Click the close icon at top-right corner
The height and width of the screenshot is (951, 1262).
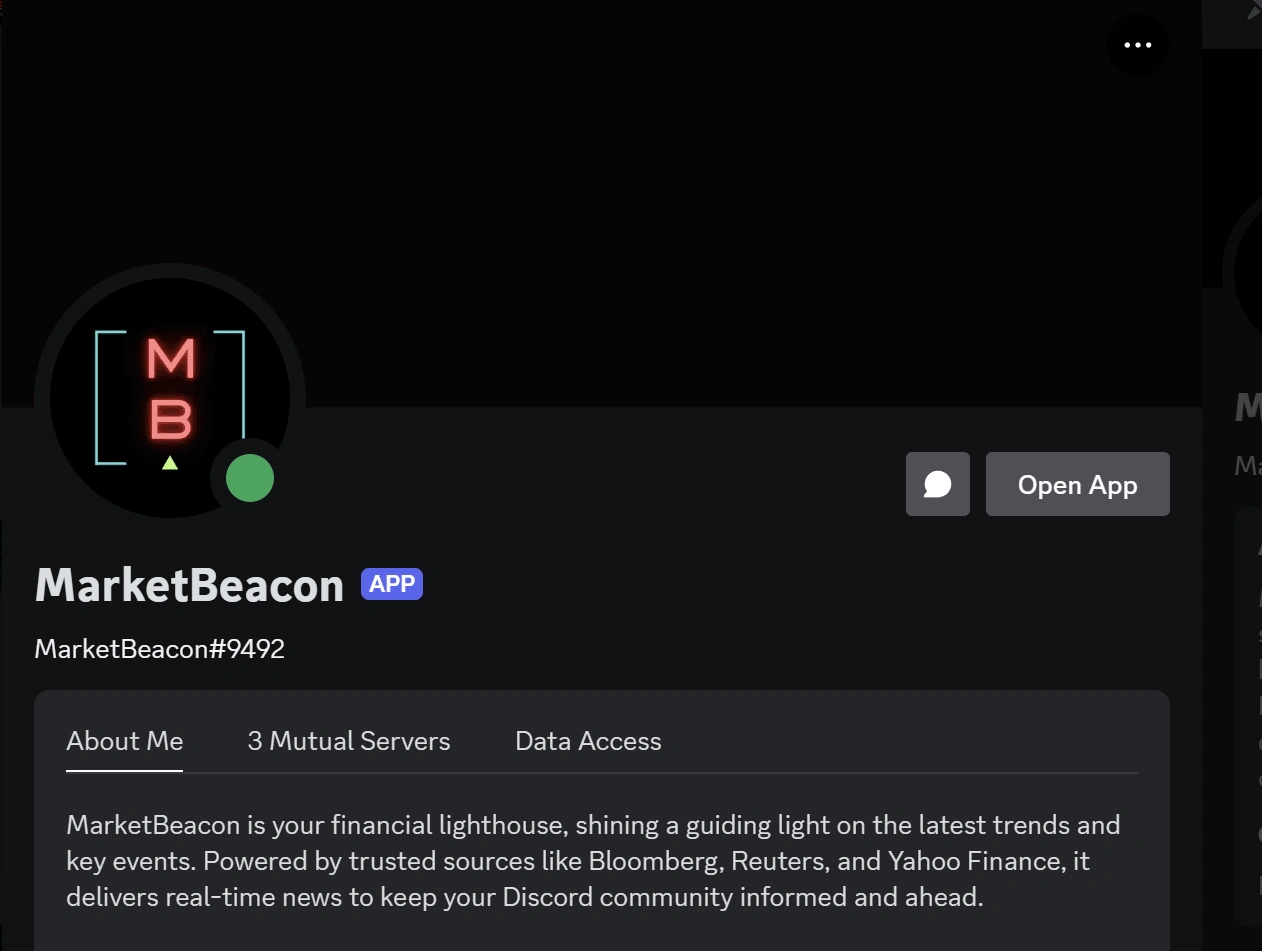point(1253,11)
